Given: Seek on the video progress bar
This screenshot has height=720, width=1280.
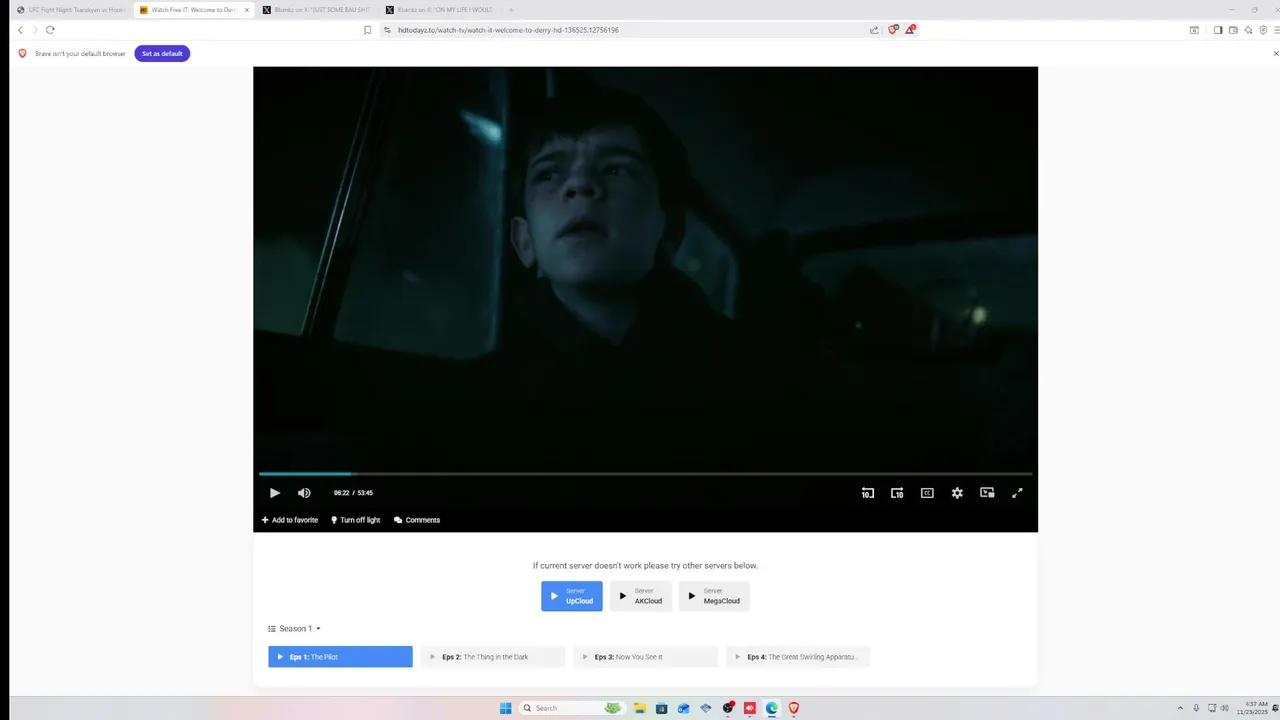Looking at the screenshot, I should 645,474.
